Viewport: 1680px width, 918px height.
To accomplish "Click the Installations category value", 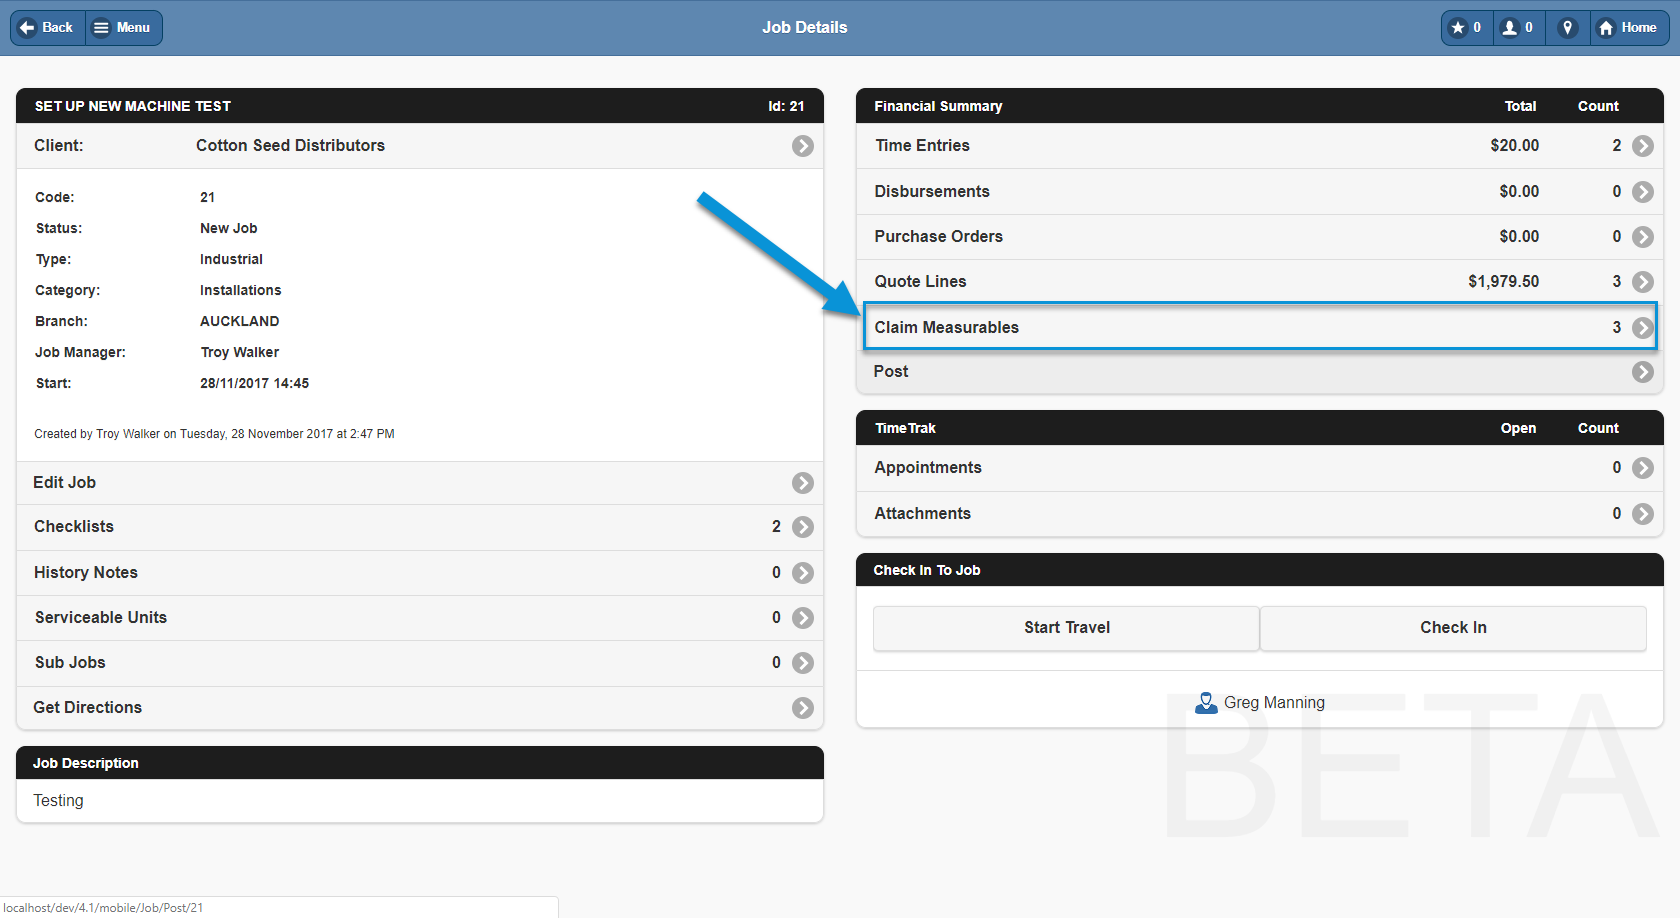I will pos(241,291).
